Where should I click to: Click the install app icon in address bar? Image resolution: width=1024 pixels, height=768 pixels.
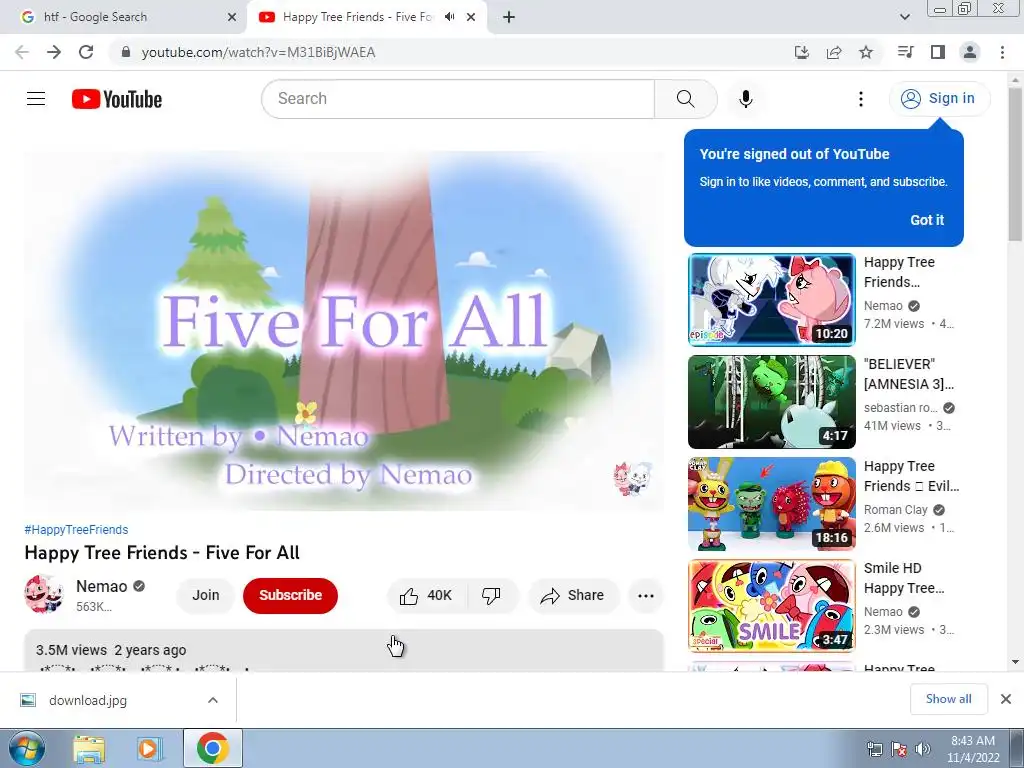click(802, 52)
